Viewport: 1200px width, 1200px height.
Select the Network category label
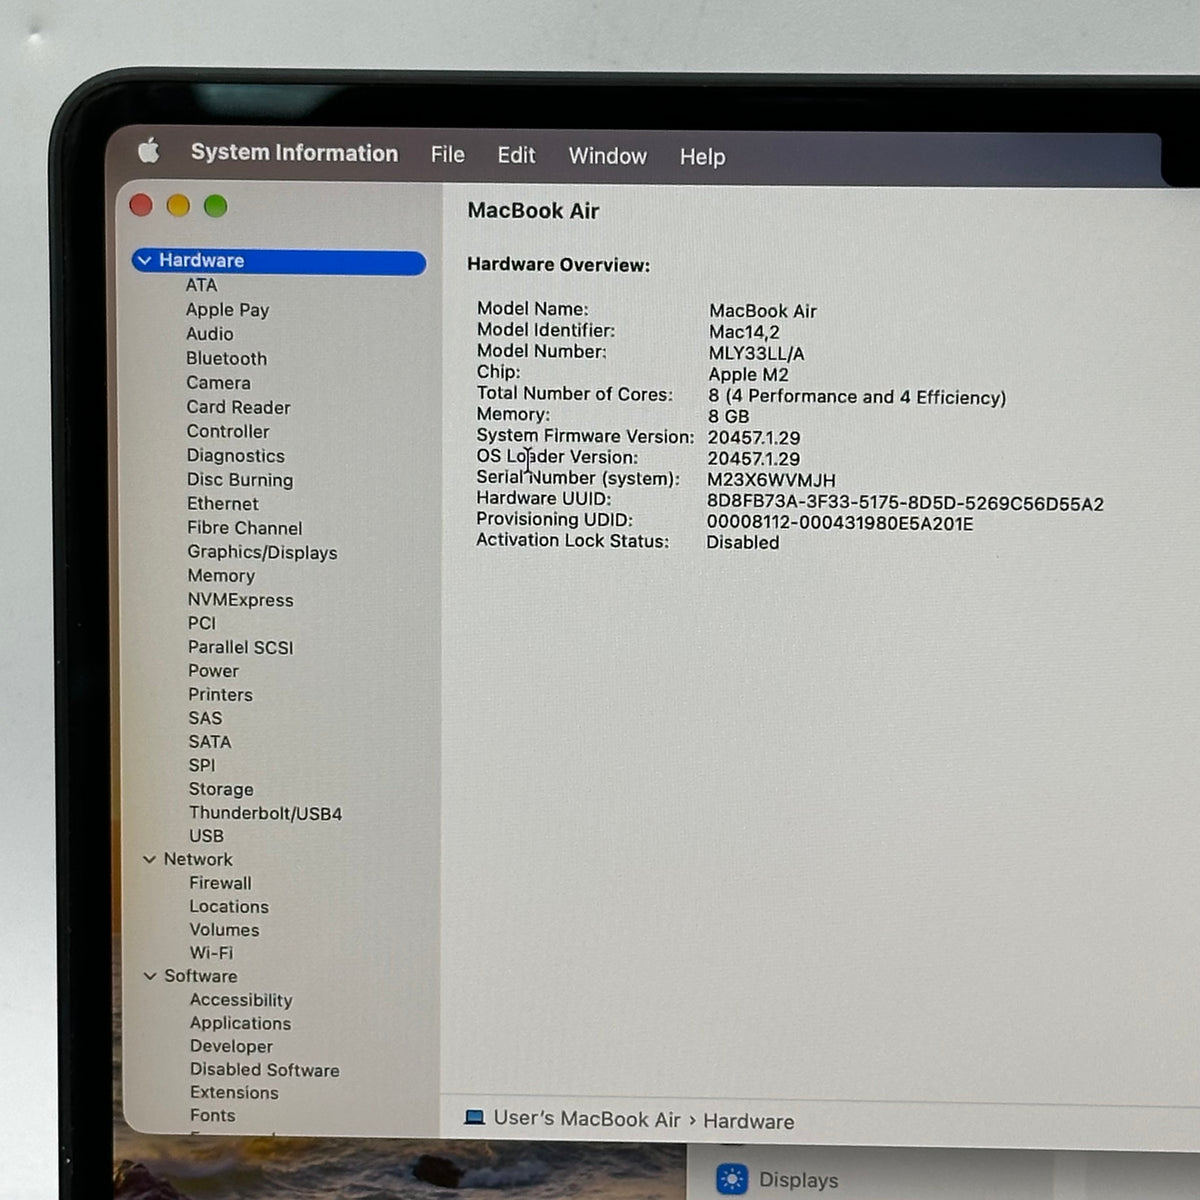pos(198,859)
